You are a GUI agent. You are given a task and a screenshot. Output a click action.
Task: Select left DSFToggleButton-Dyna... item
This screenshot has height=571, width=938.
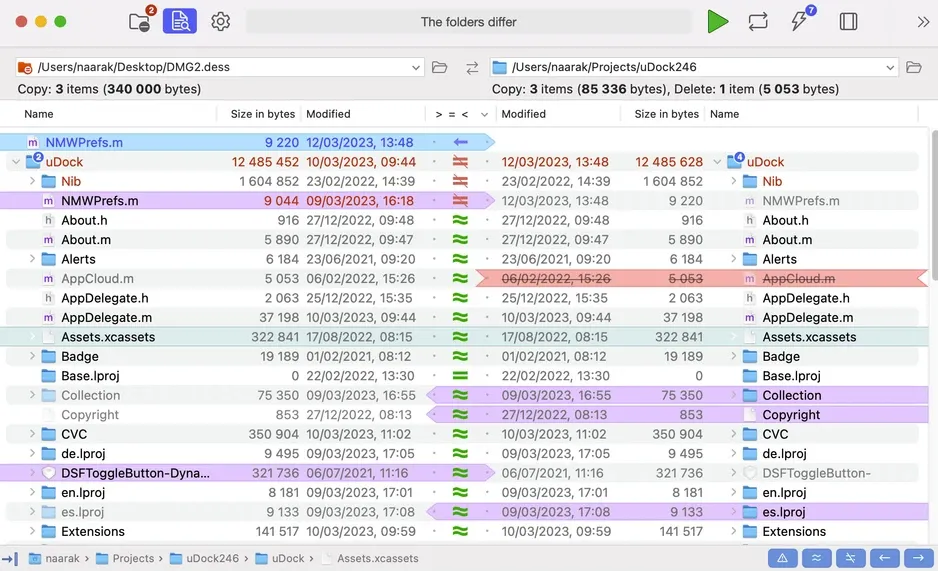tap(135, 473)
